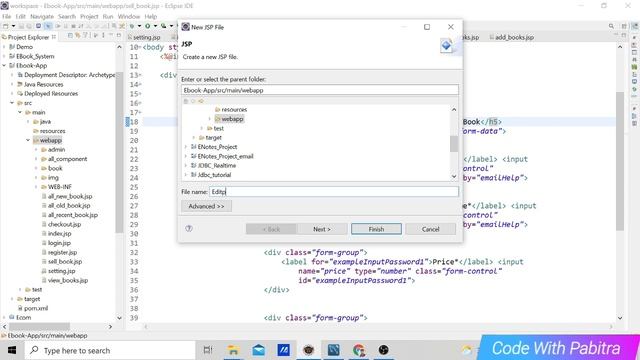Click the Debug bug toolbar icon
This screenshot has width=640, height=360.
pyautogui.click(x=132, y=26)
